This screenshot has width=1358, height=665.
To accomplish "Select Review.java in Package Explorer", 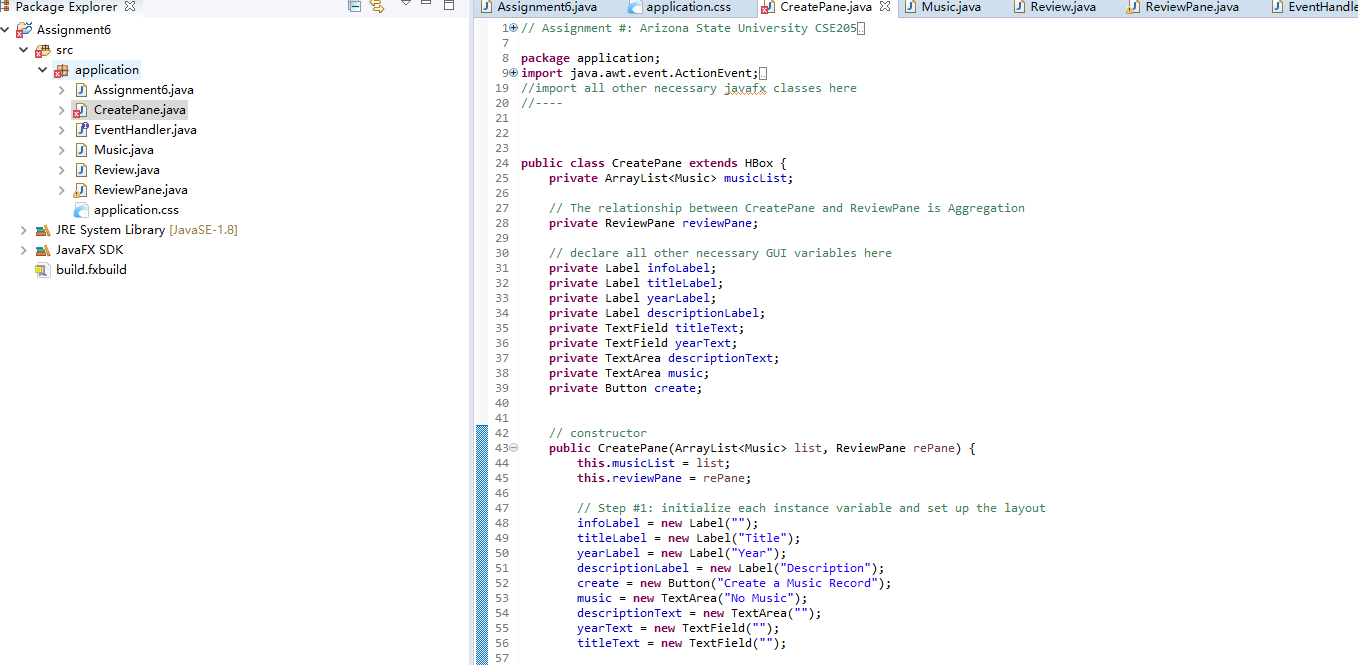I will (x=127, y=170).
